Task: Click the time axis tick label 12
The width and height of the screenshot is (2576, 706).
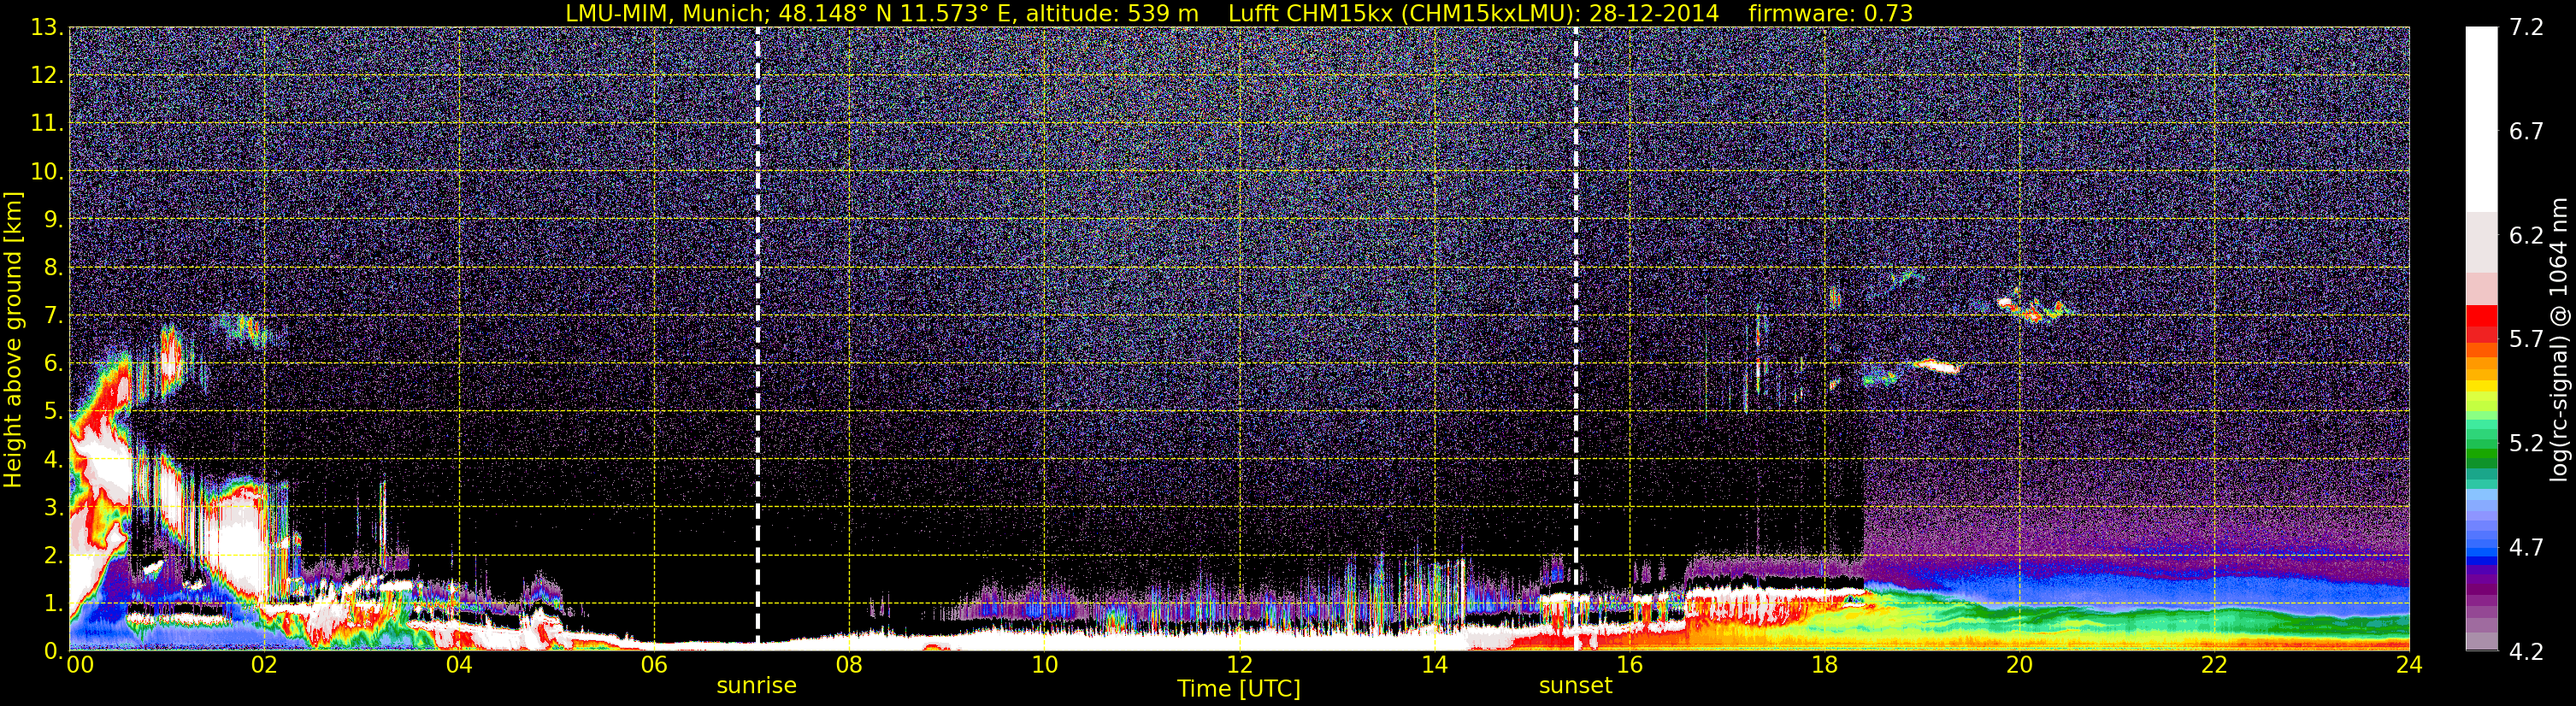Action: [1239, 665]
